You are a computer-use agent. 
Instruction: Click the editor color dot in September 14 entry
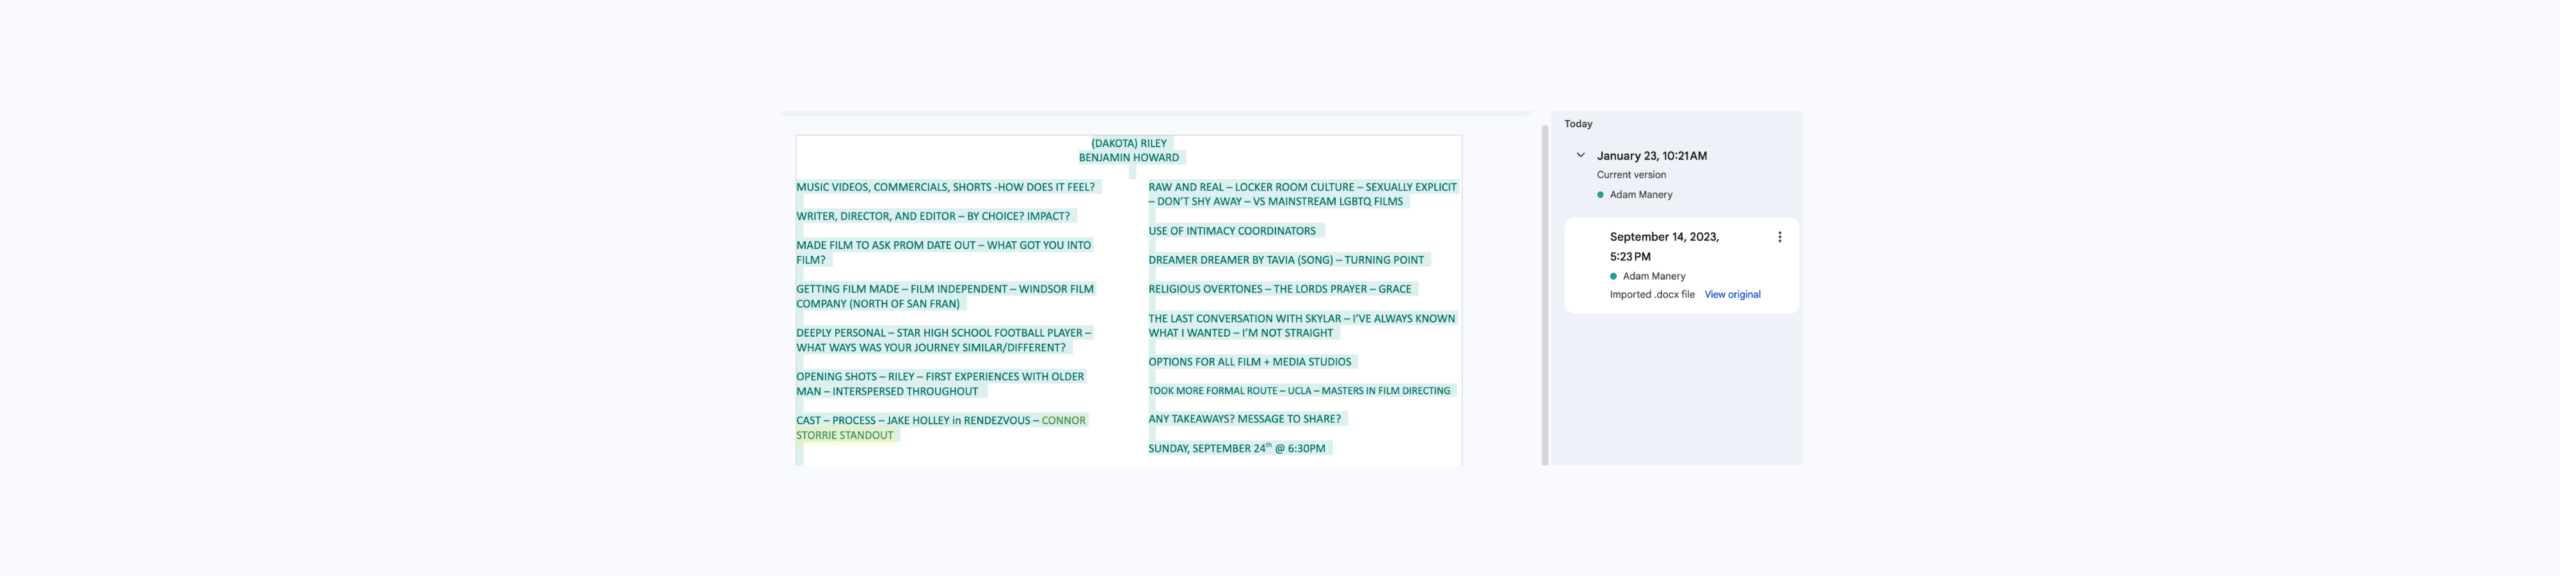[1613, 277]
